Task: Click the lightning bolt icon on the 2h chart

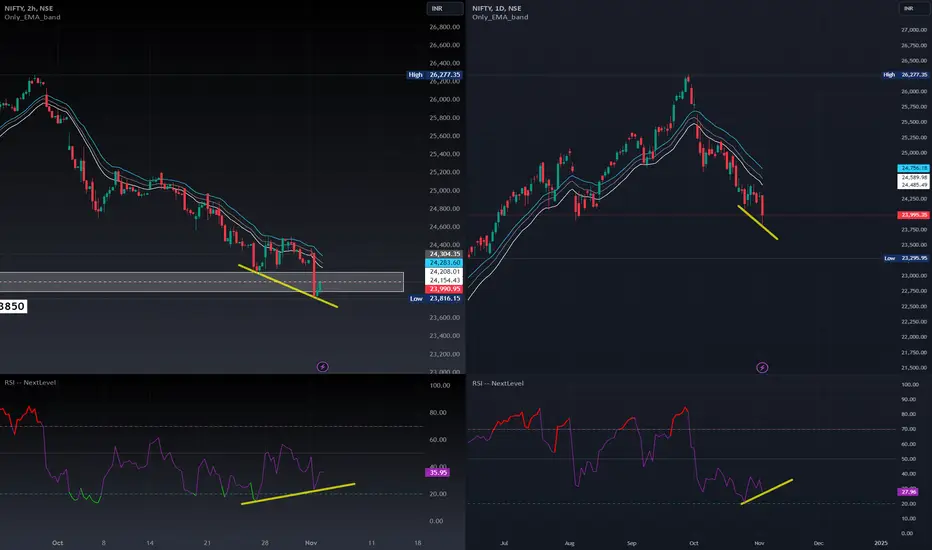Action: coord(322,366)
